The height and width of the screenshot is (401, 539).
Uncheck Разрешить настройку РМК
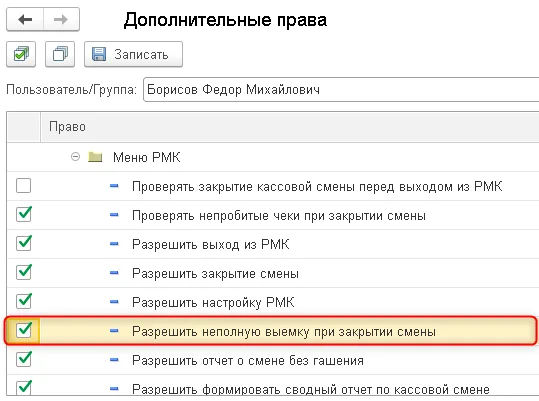(x=23, y=301)
